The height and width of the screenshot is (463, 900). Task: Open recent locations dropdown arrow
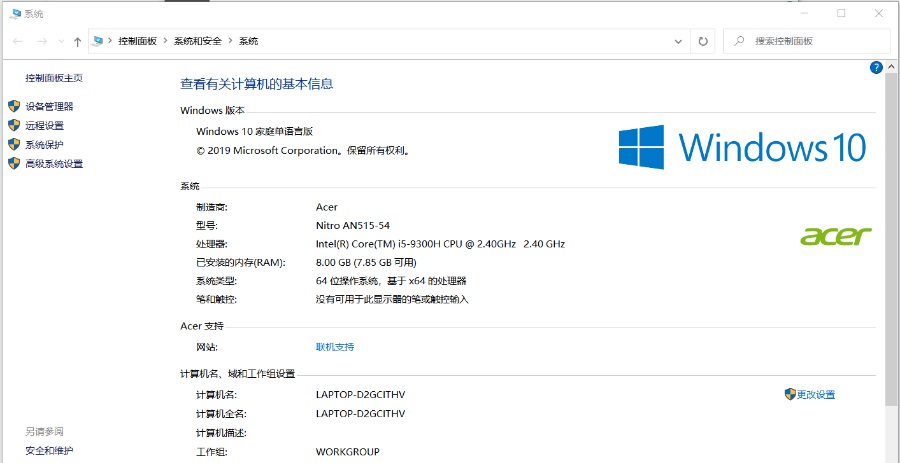pyautogui.click(x=60, y=41)
